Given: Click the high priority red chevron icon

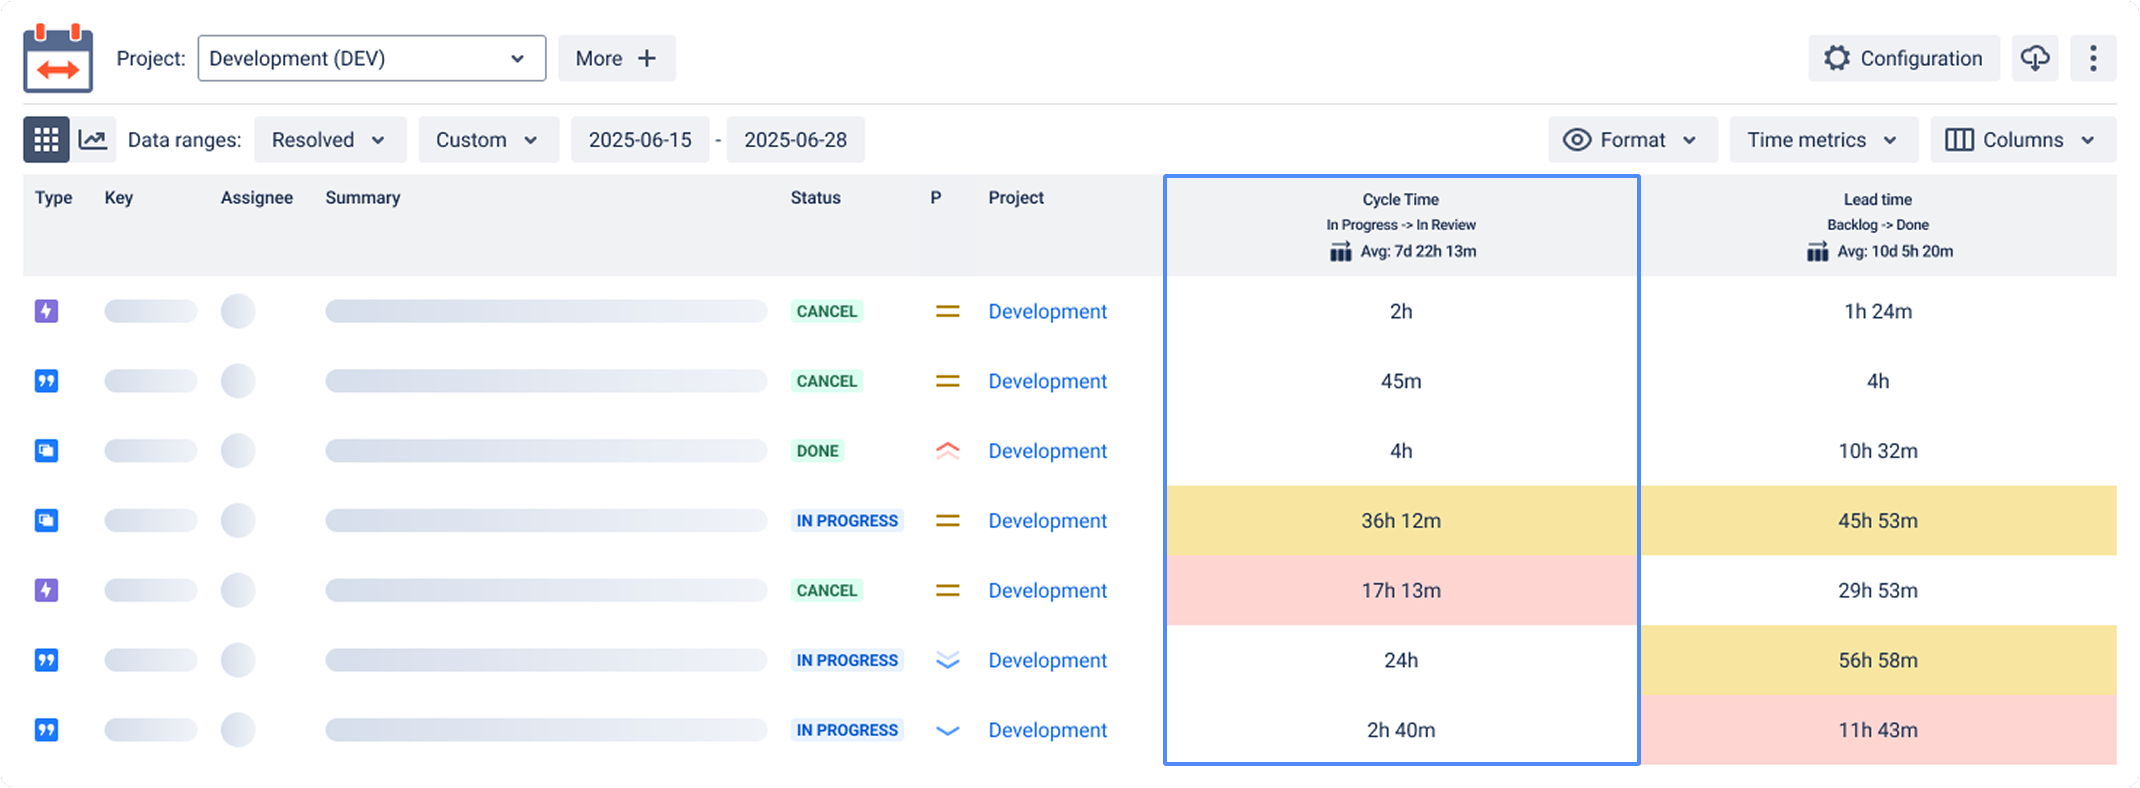Looking at the screenshot, I should [x=947, y=451].
